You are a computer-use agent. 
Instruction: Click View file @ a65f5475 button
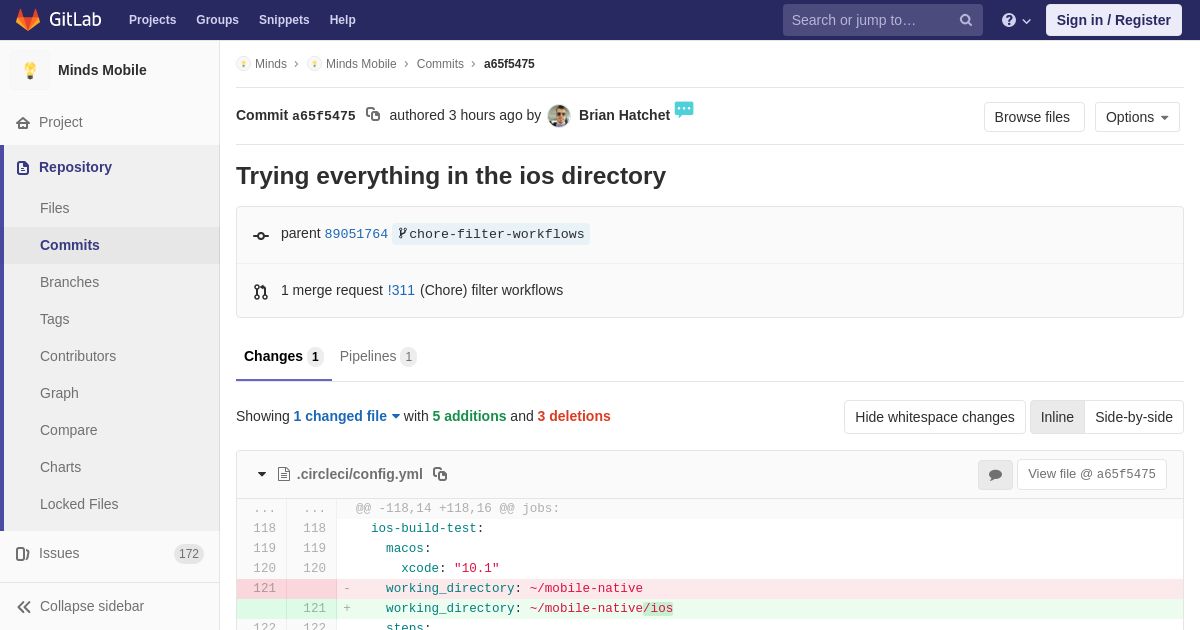pyautogui.click(x=1092, y=475)
